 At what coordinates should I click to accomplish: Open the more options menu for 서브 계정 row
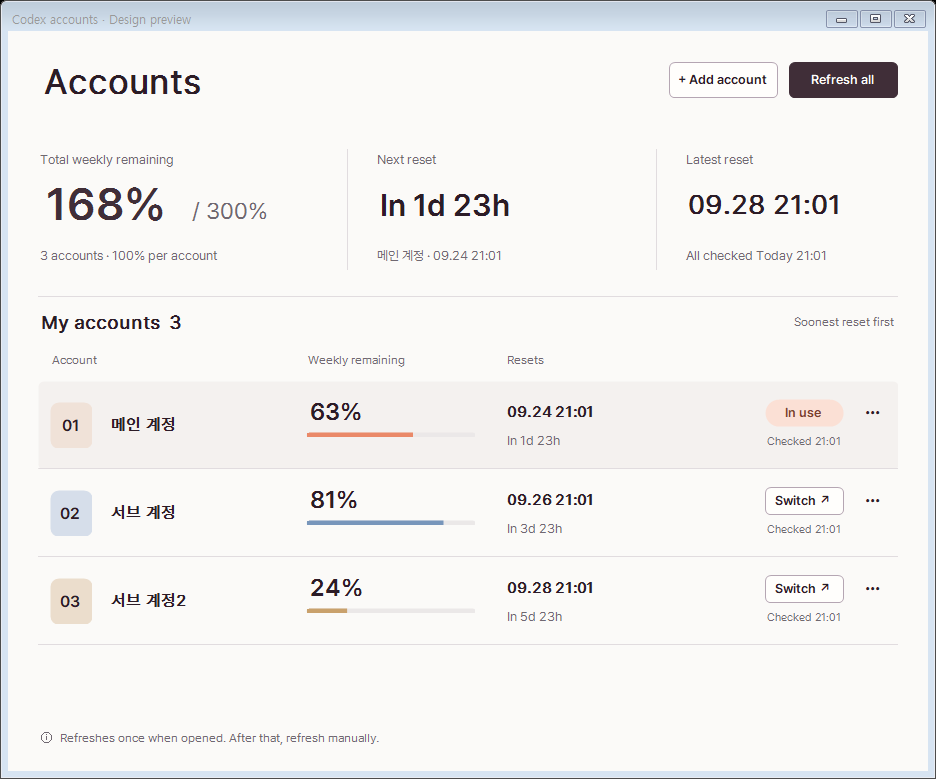pos(872,500)
